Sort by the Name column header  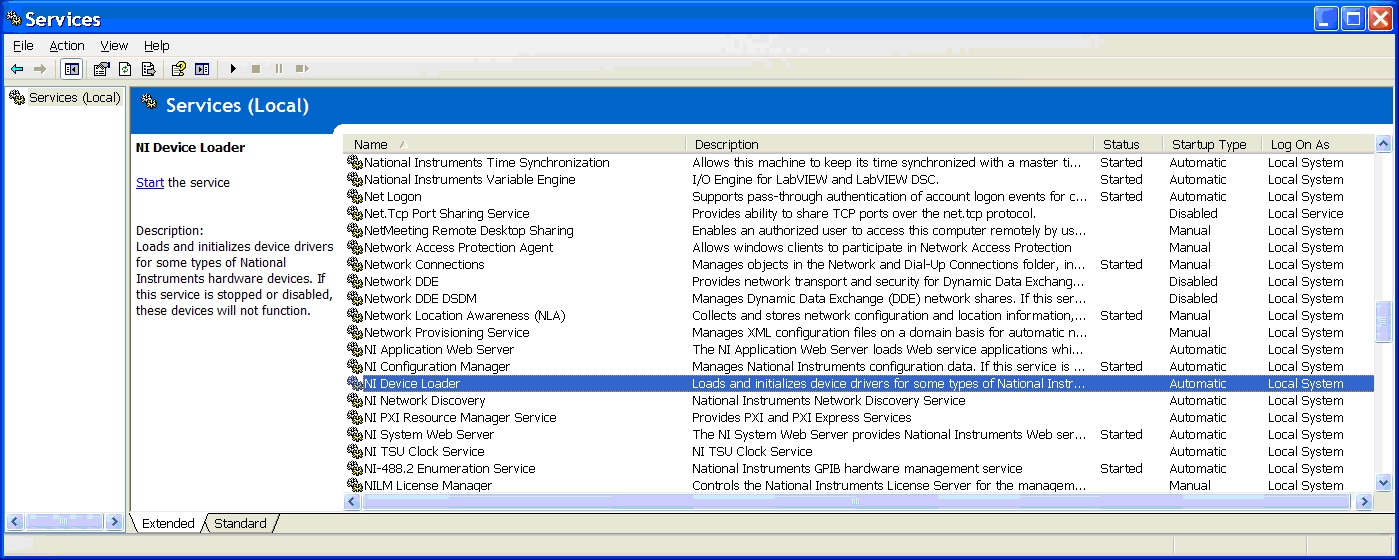[x=515, y=144]
